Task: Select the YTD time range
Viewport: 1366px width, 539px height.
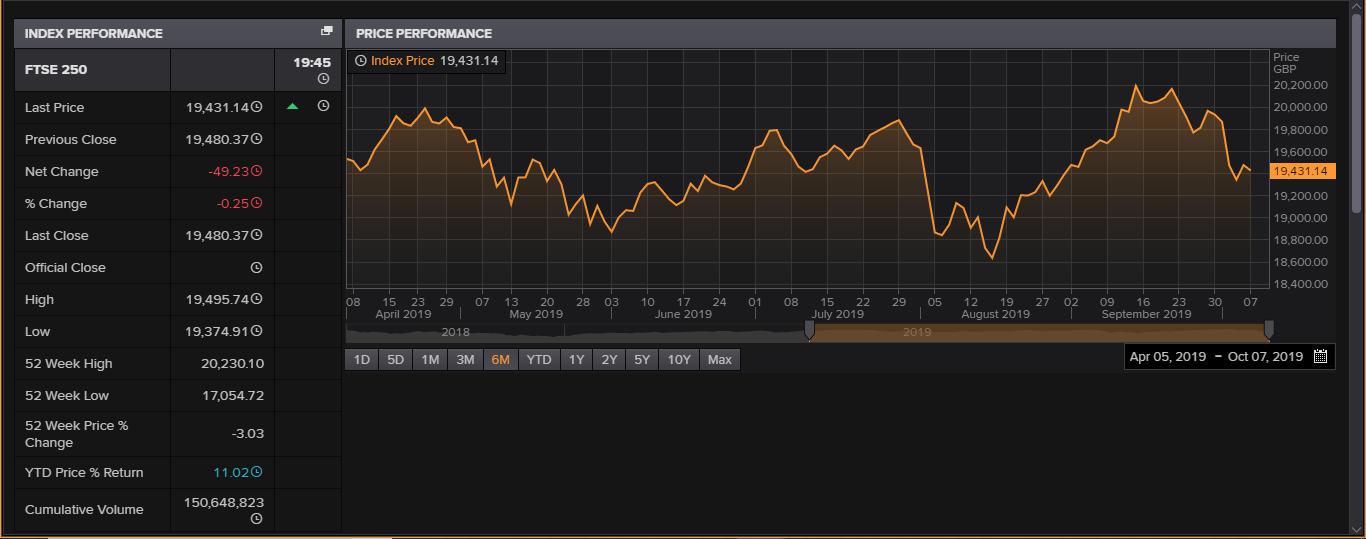Action: pyautogui.click(x=539, y=359)
